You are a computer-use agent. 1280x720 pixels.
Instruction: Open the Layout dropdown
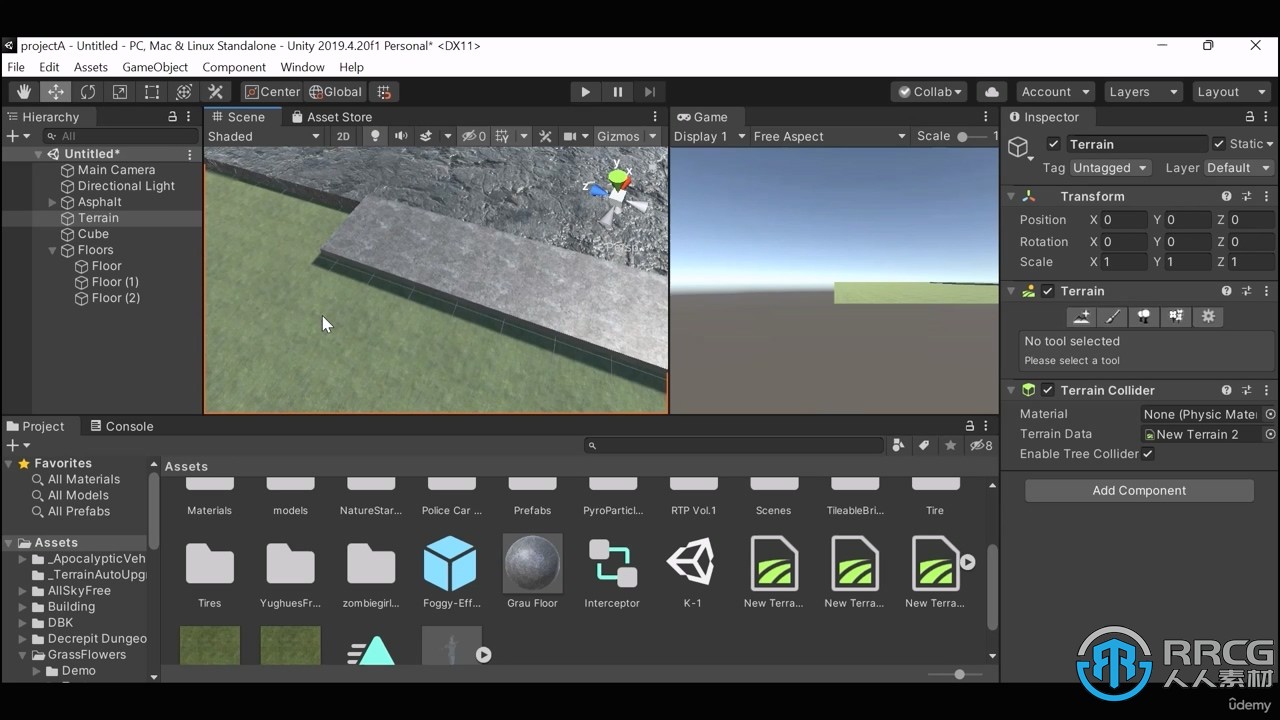point(1230,92)
